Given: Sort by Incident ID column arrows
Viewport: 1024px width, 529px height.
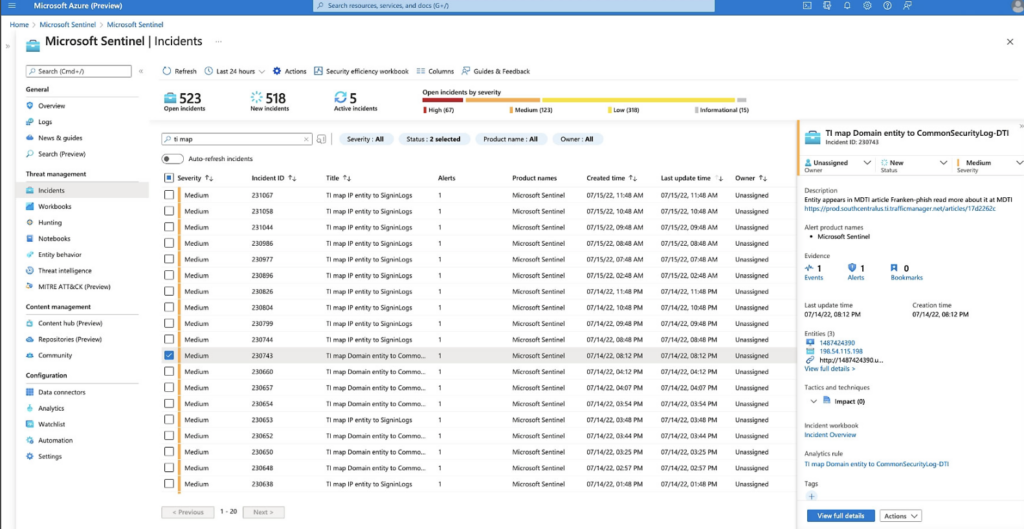Looking at the screenshot, I should (x=293, y=178).
